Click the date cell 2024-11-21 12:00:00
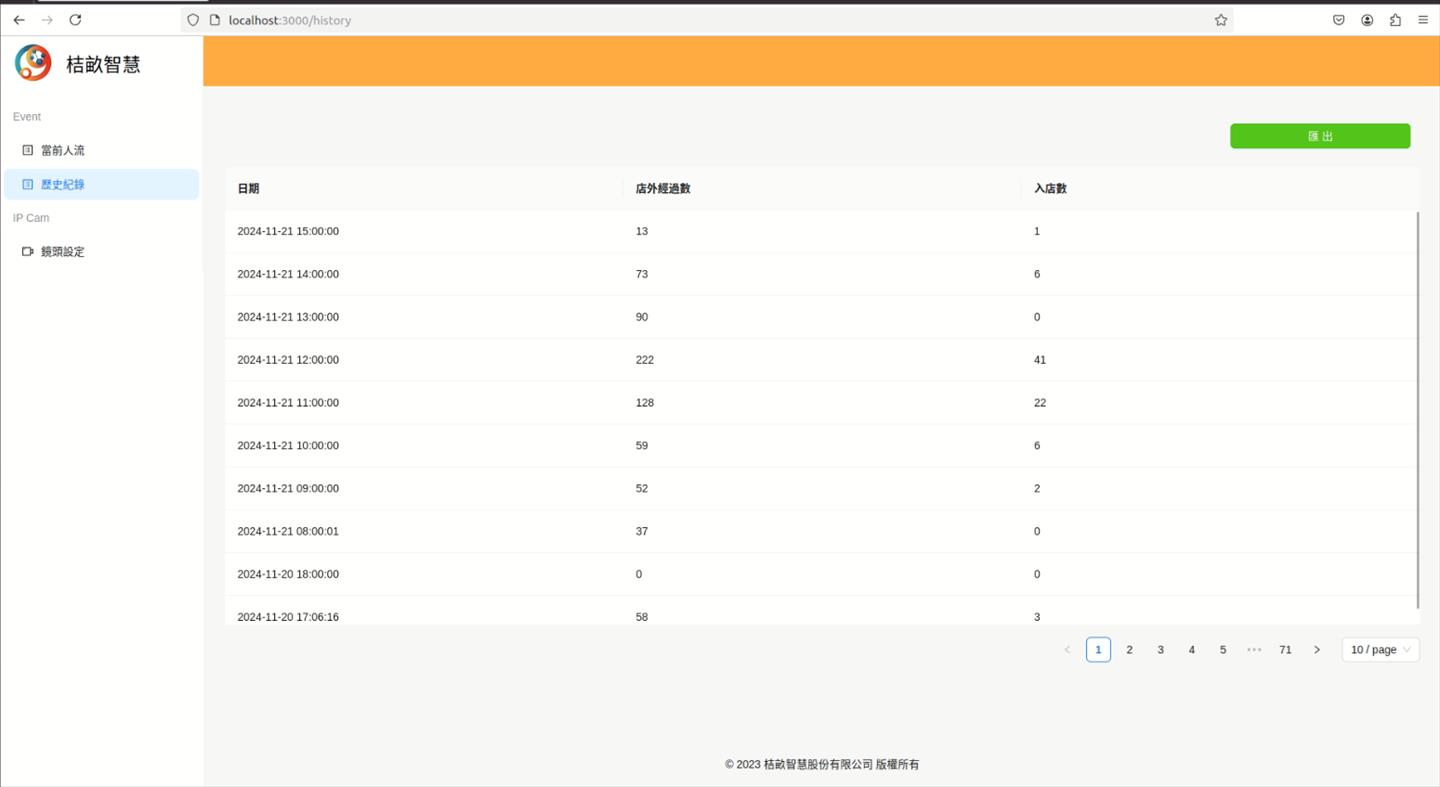 [x=288, y=360]
